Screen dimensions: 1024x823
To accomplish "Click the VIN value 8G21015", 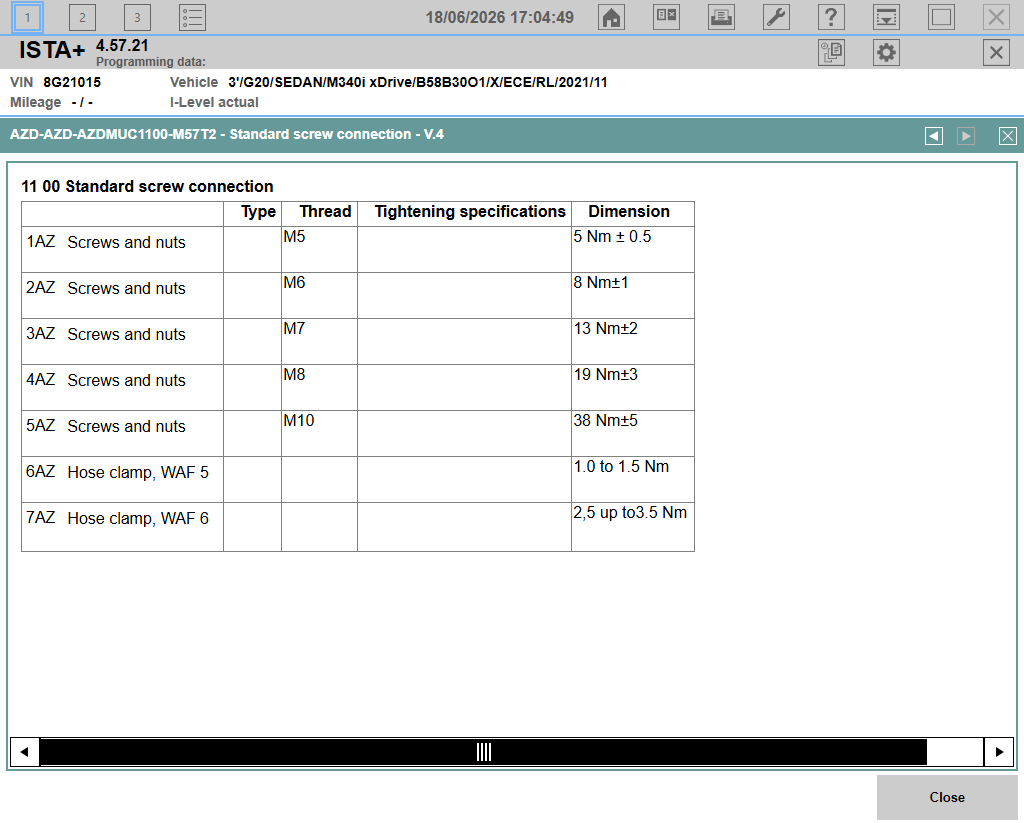I will (x=72, y=82).
